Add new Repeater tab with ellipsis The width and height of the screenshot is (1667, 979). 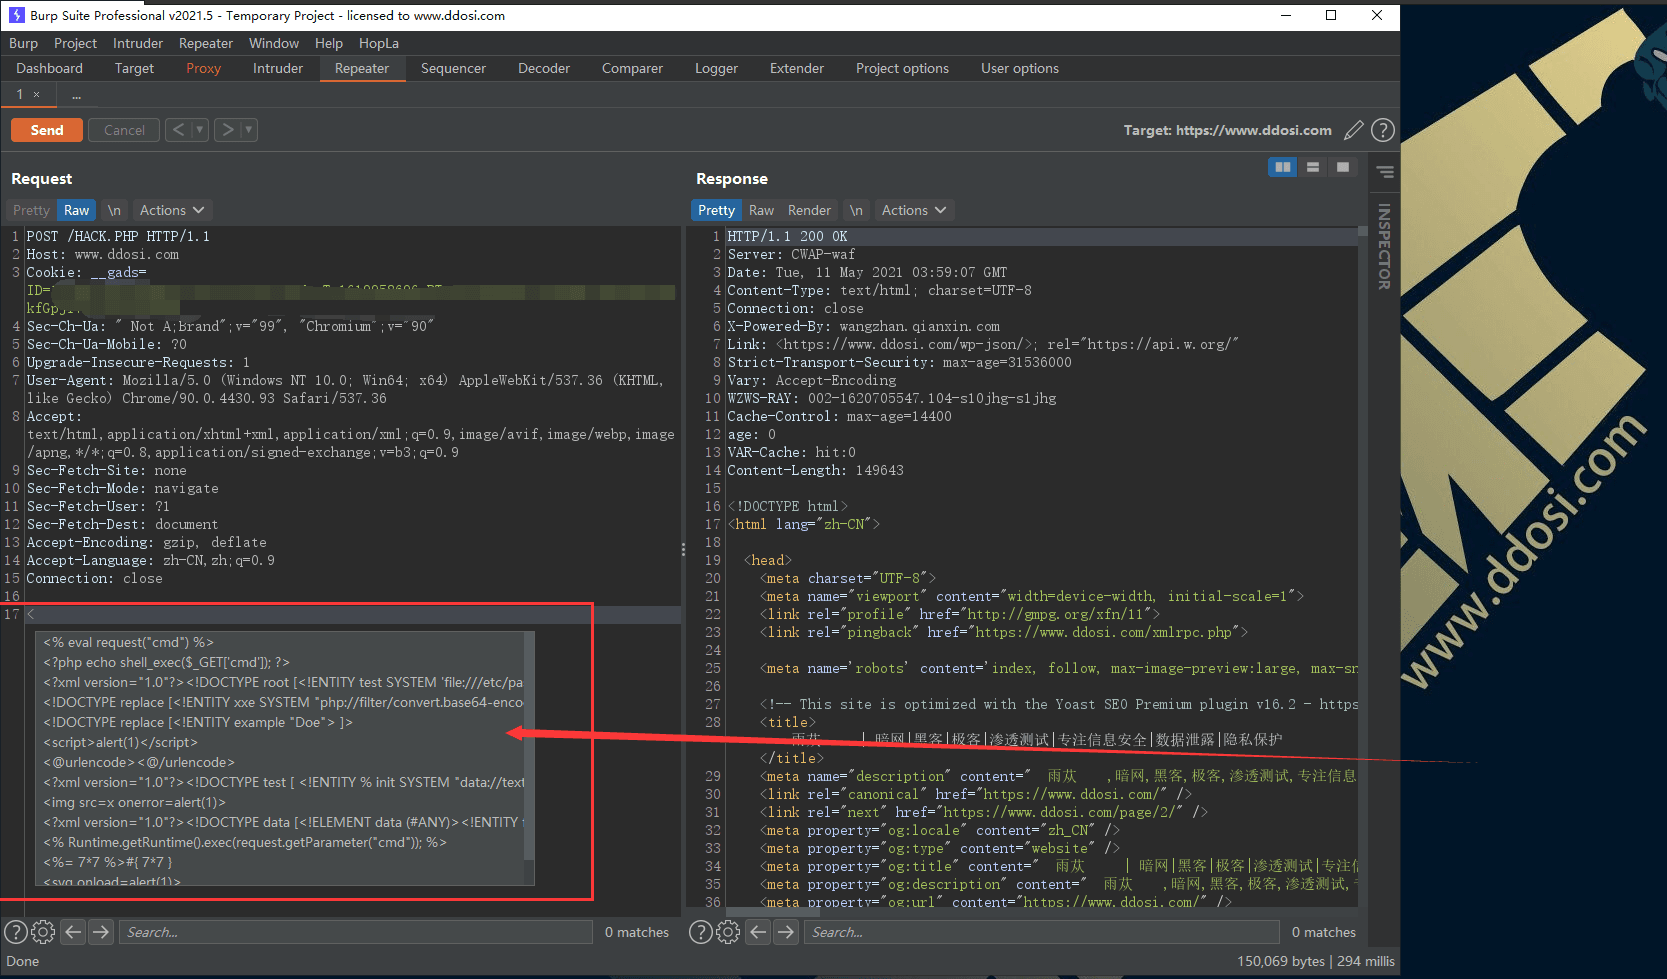pos(77,95)
